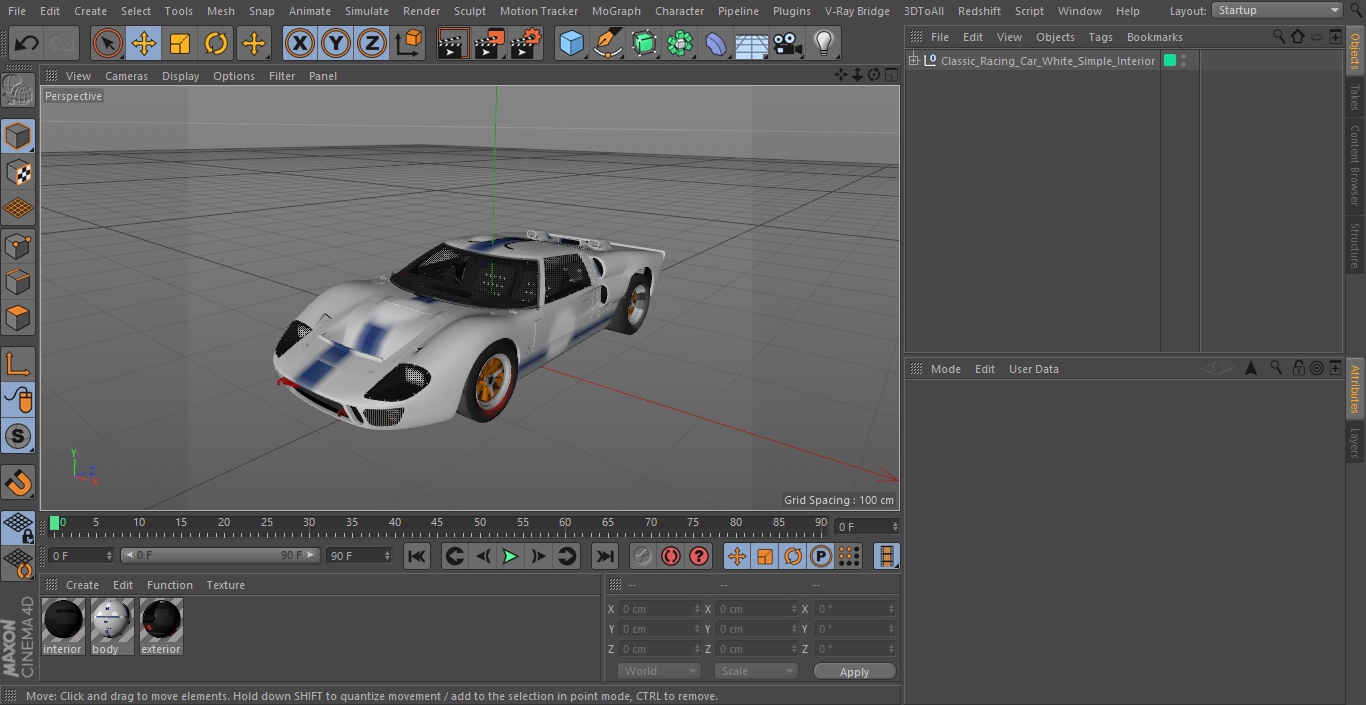Activate the Move tool
Viewport: 1366px width, 705px height.
[x=144, y=43]
